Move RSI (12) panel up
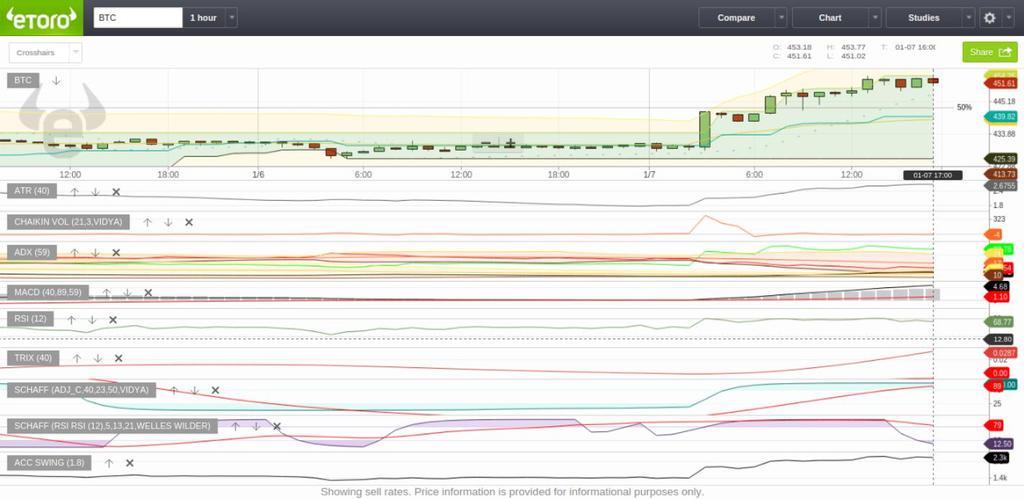 pos(71,319)
